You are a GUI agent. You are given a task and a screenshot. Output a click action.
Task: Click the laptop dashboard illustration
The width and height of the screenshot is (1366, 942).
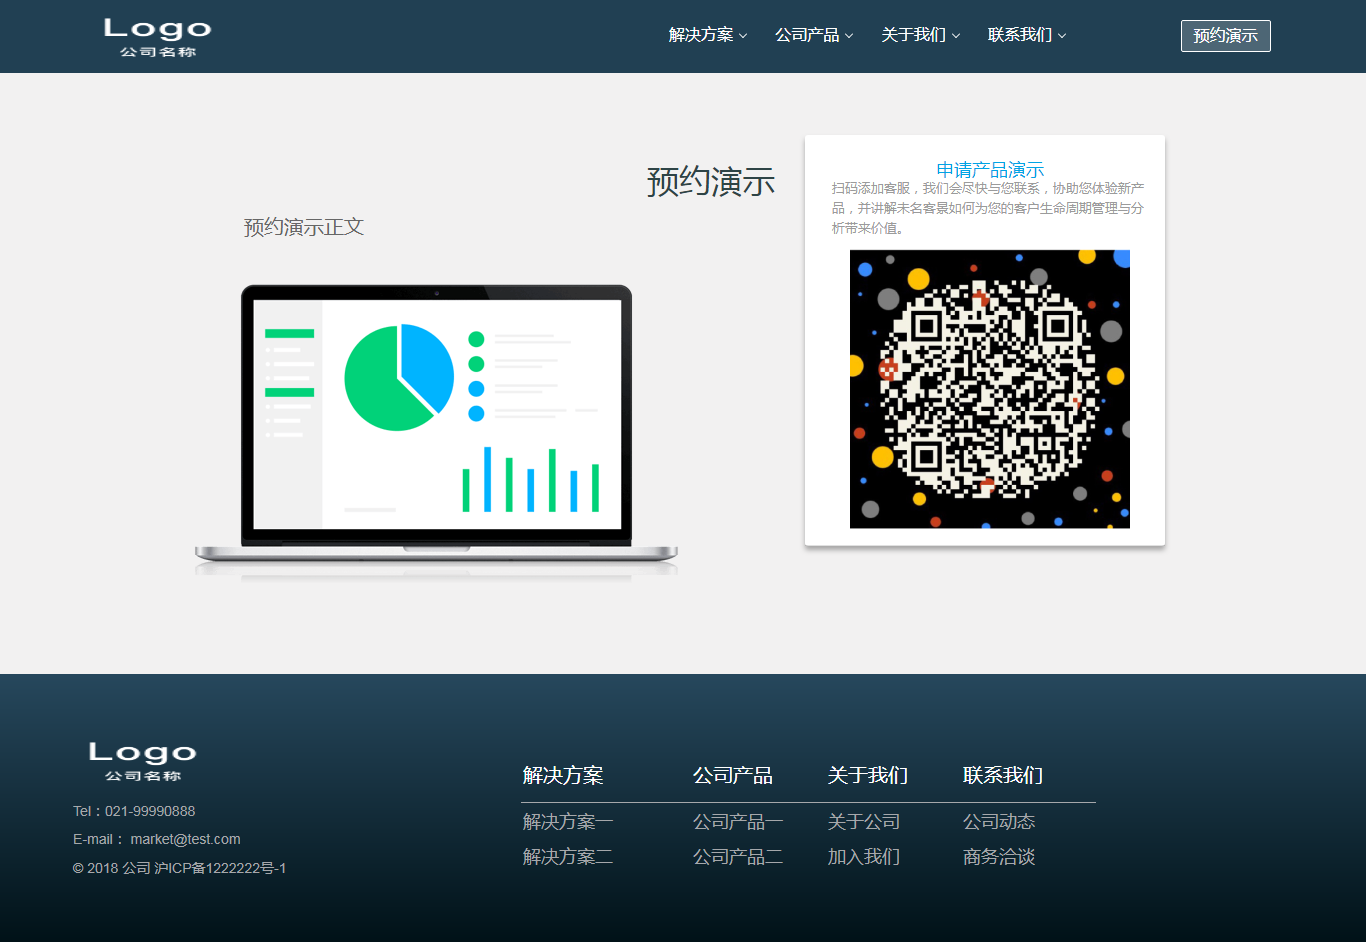click(436, 431)
